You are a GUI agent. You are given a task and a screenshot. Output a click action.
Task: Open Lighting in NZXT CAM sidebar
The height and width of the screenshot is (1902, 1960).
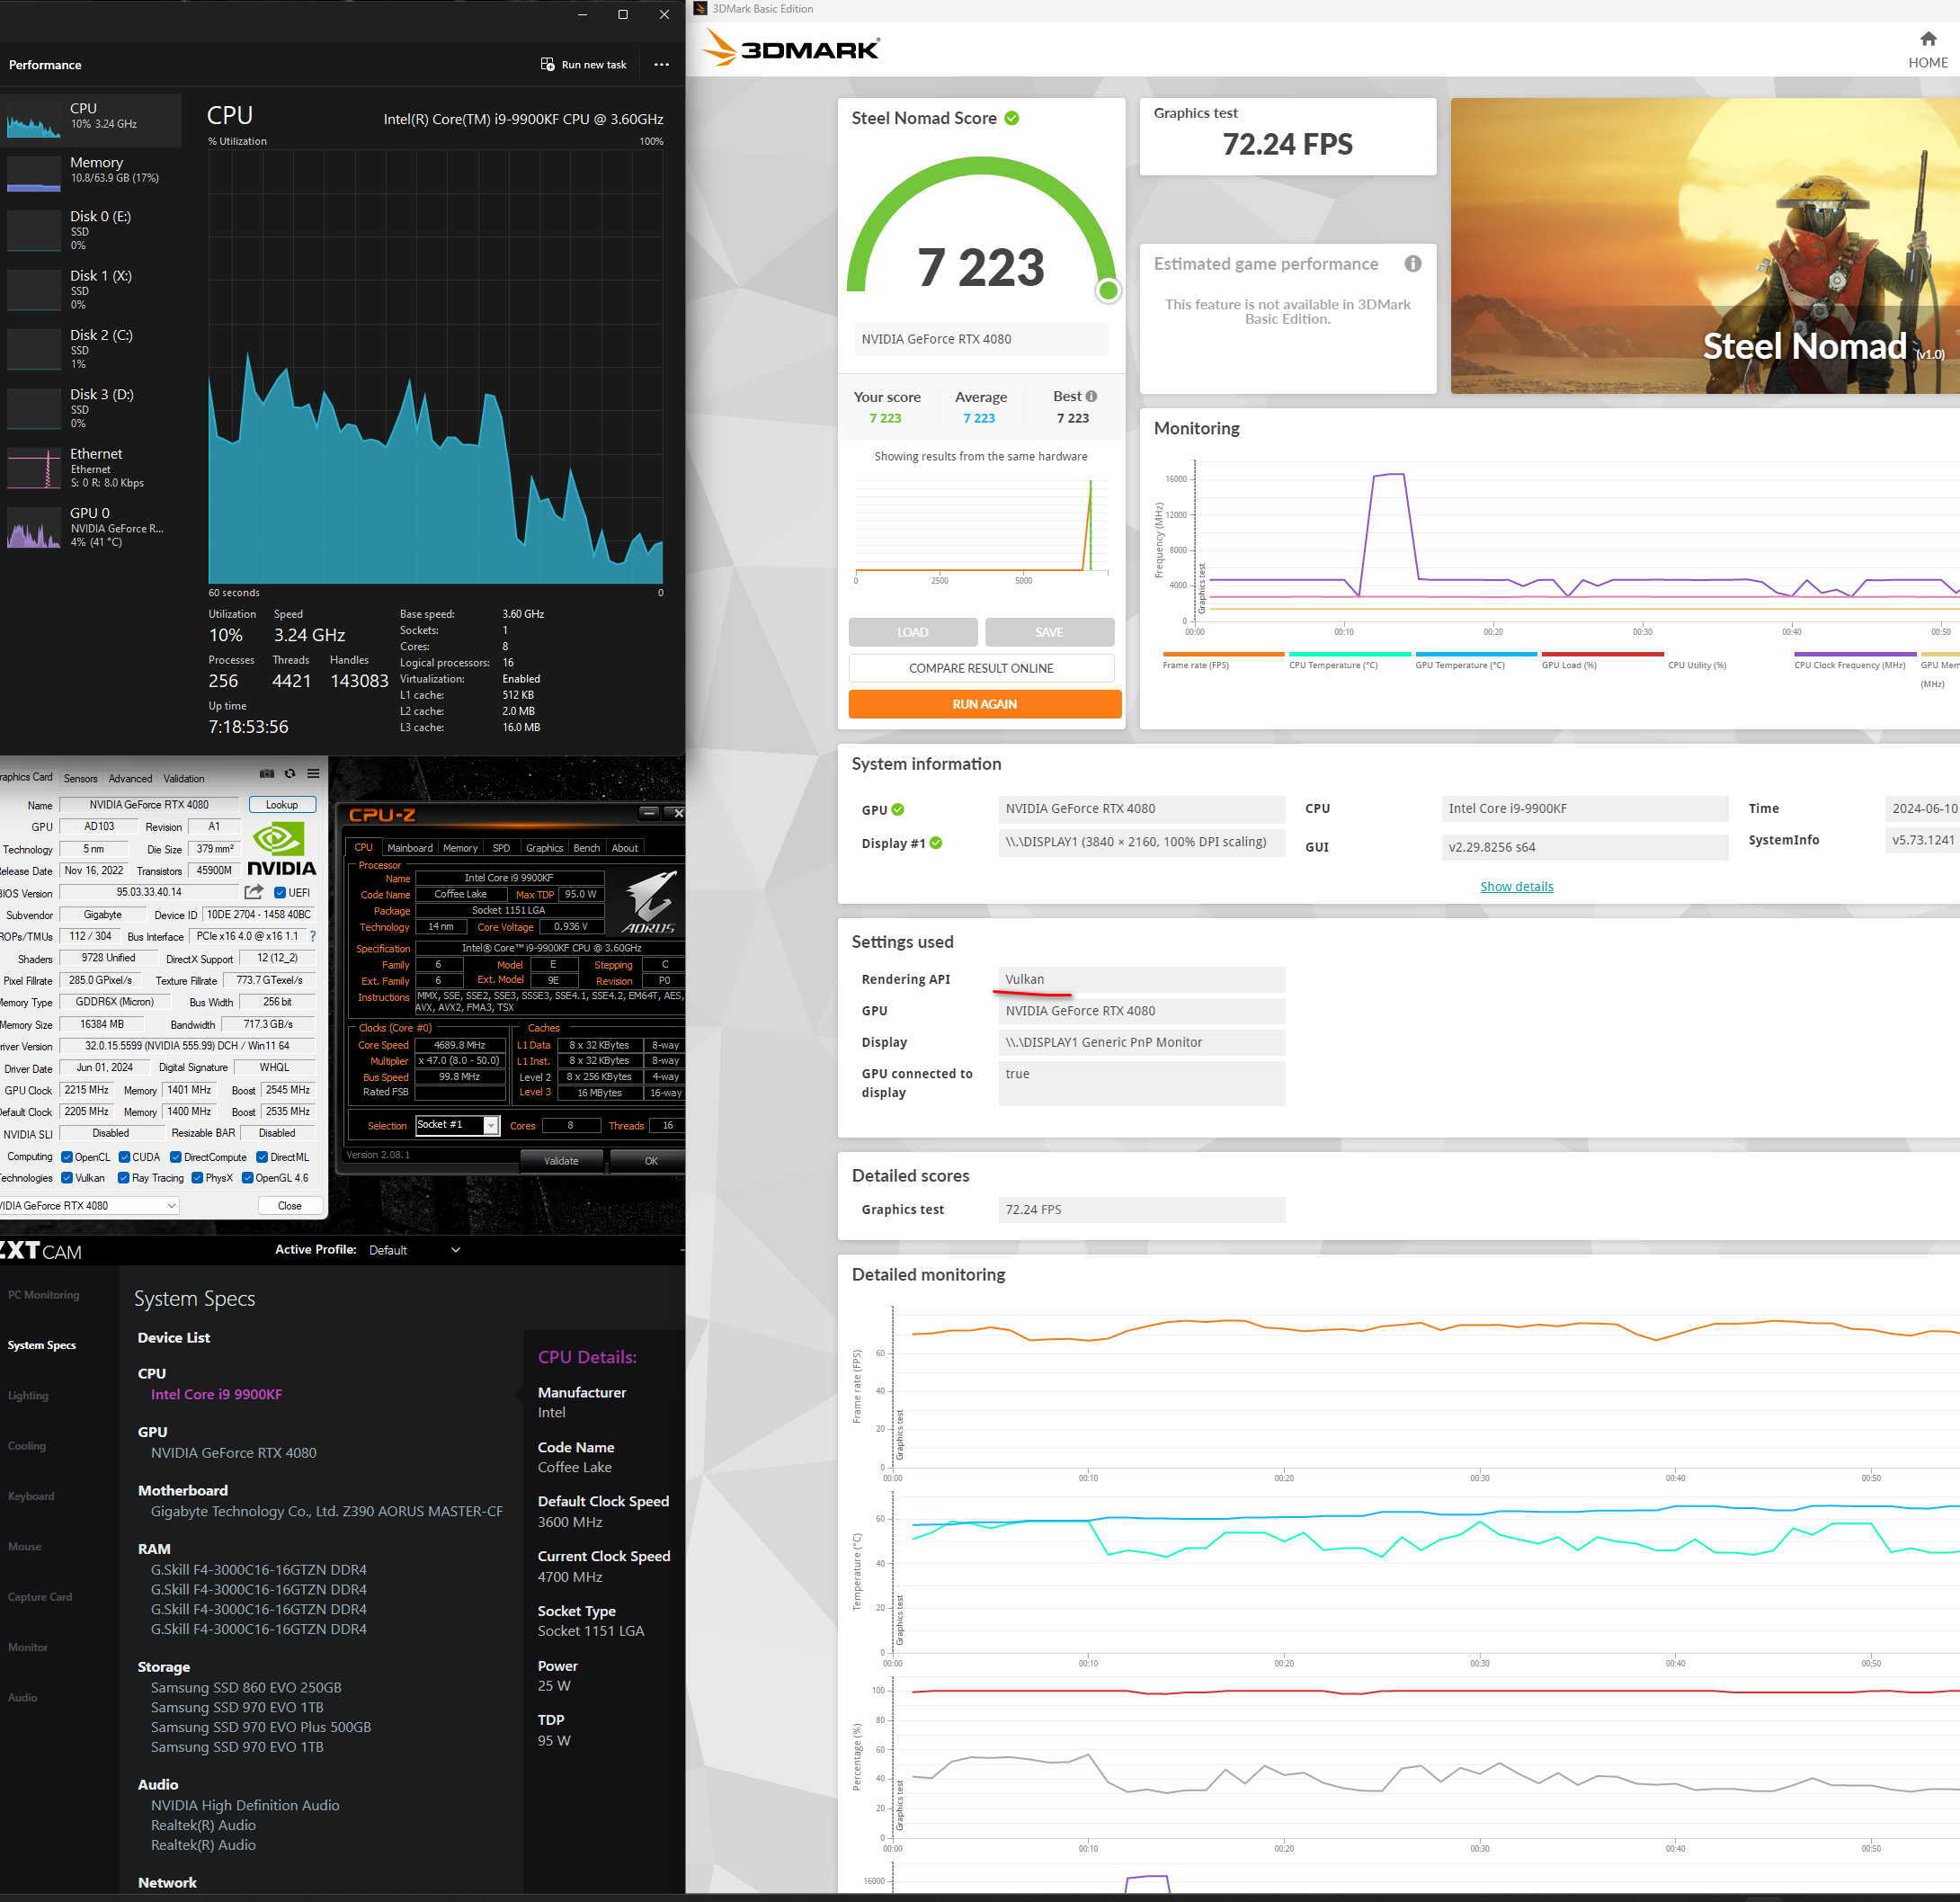pyautogui.click(x=28, y=1396)
